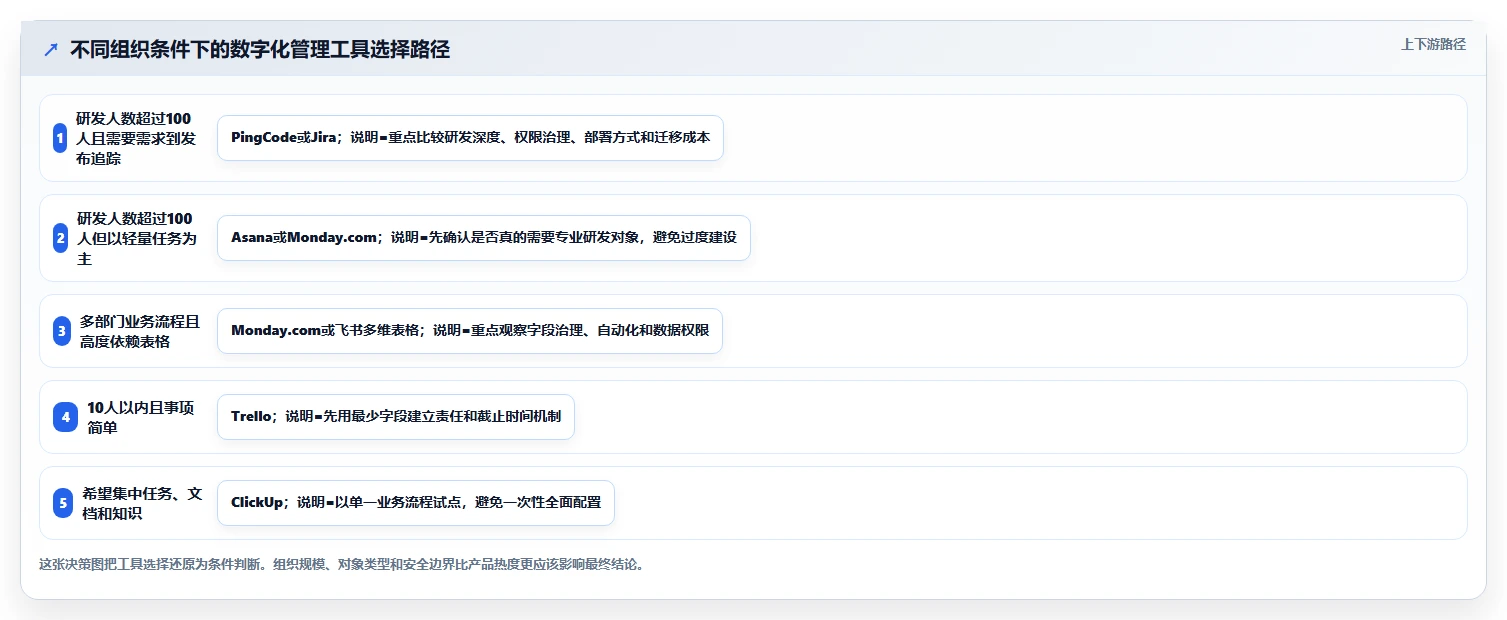Select the Monday.com或飞书多维表格 recommendation box

pyautogui.click(x=470, y=331)
